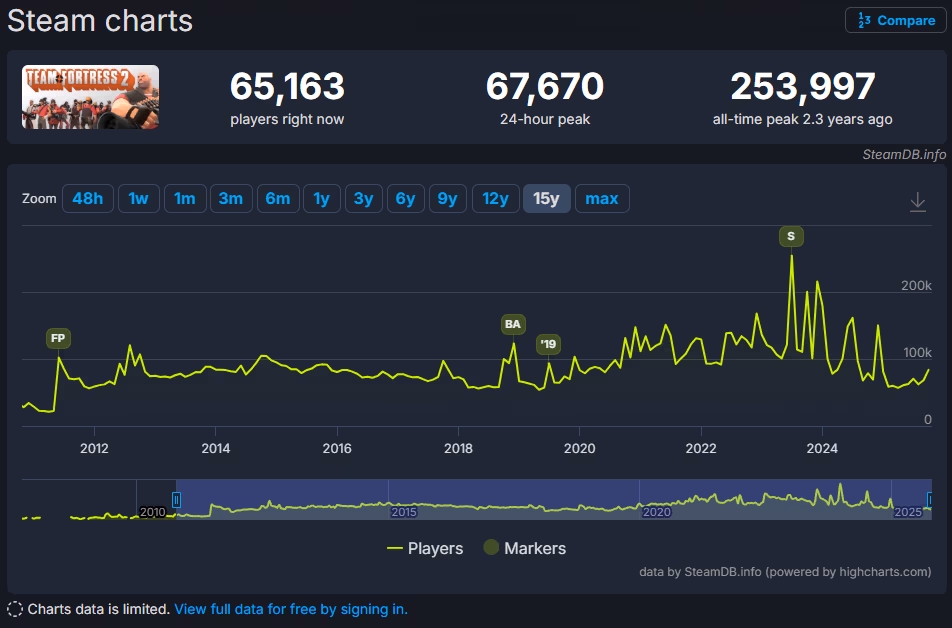Click the chart download arrow icon
The width and height of the screenshot is (952, 628).
tap(917, 202)
